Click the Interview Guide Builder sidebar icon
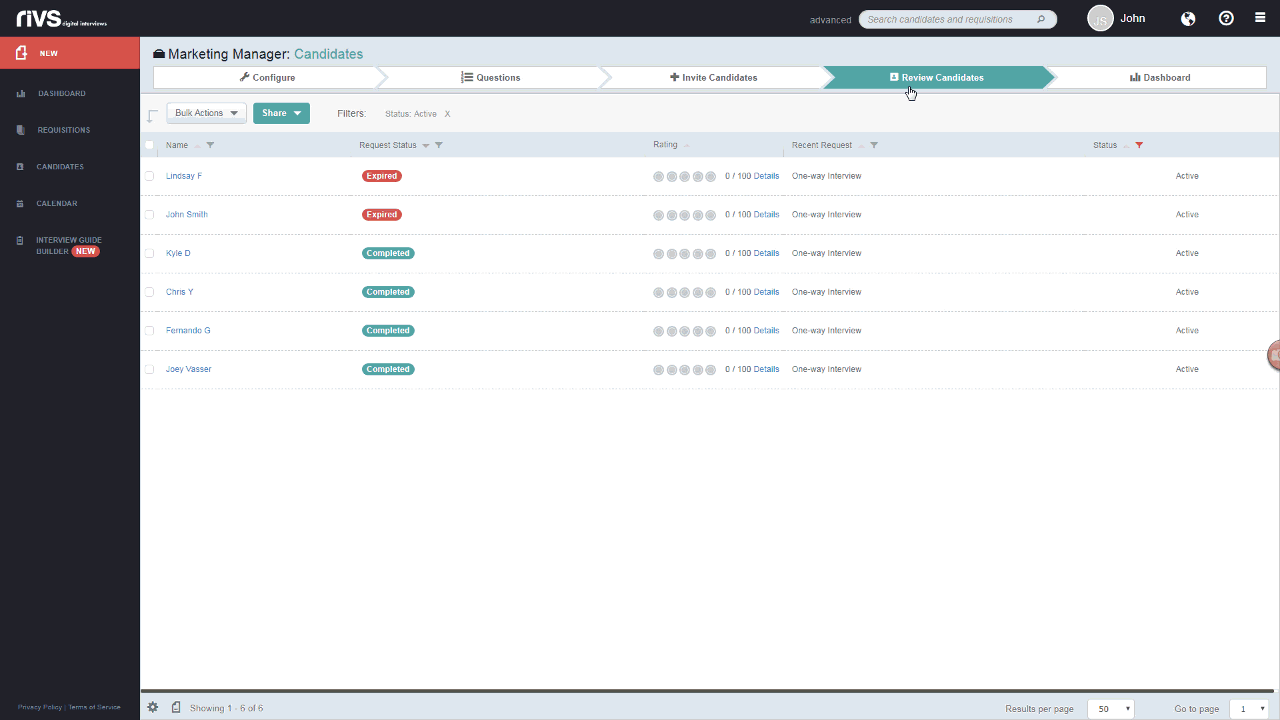 click(x=21, y=240)
